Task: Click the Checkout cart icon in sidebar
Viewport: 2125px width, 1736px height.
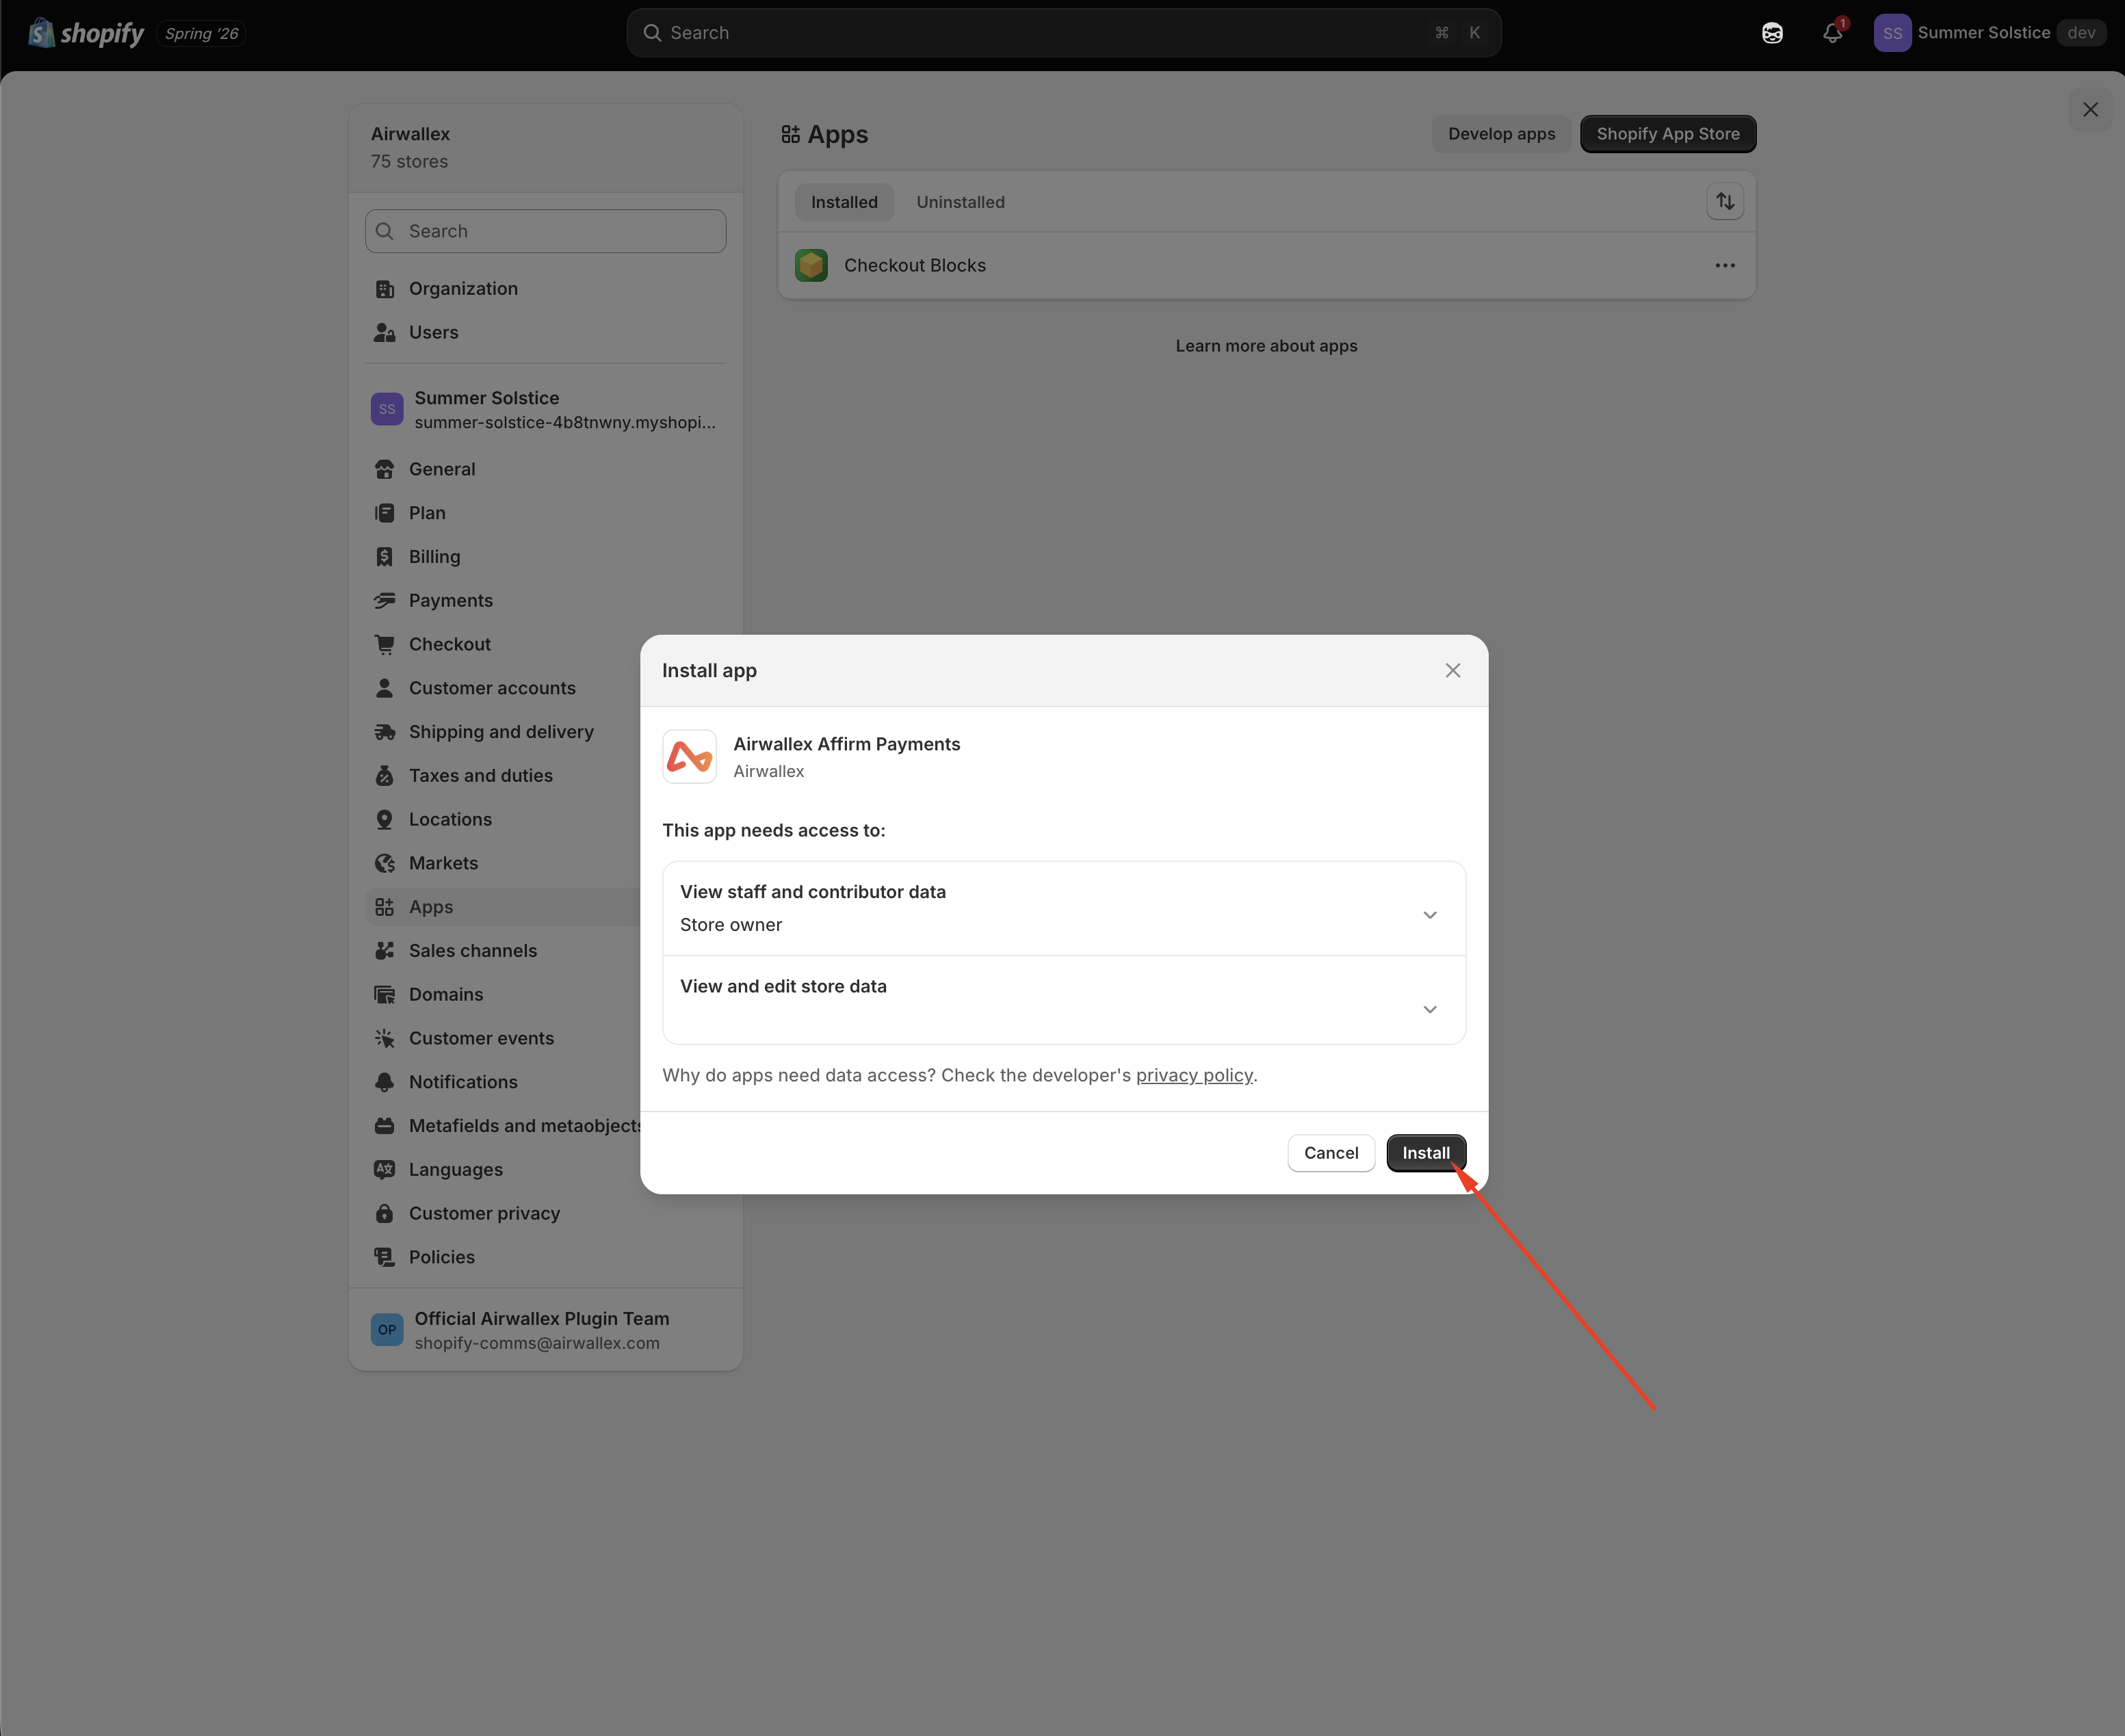Action: tap(385, 645)
